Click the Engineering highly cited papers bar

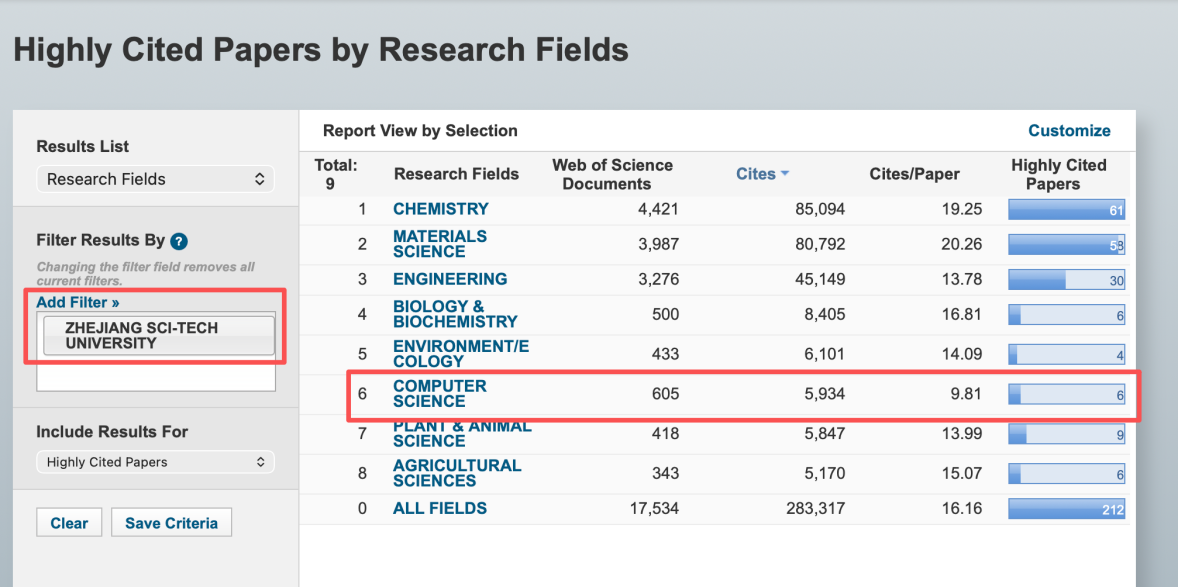coord(1066,280)
